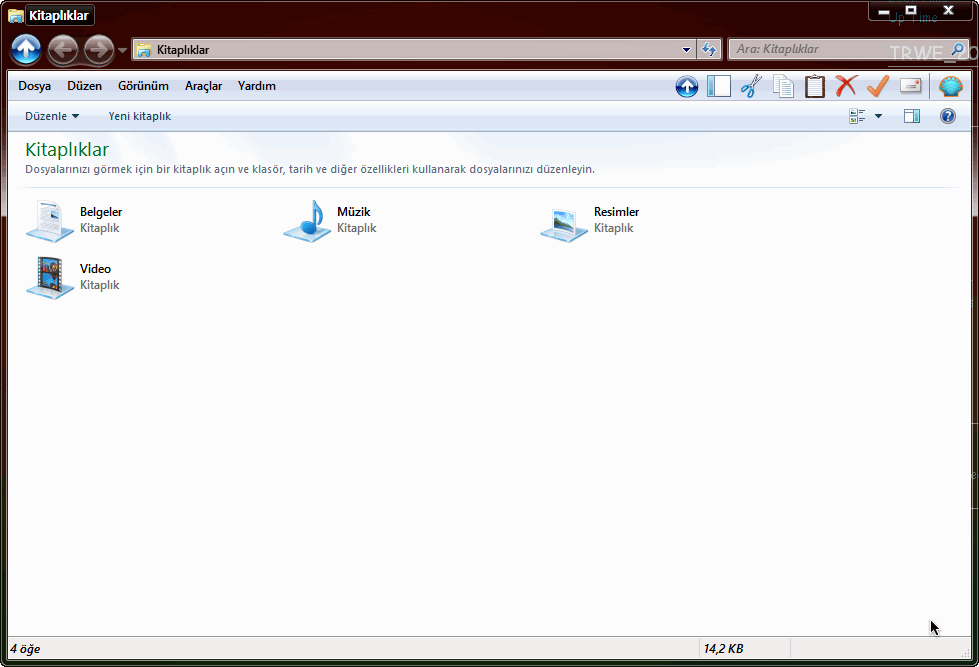This screenshot has width=979, height=667.
Task: Expand the address bar dropdown arrow
Action: (x=686, y=49)
